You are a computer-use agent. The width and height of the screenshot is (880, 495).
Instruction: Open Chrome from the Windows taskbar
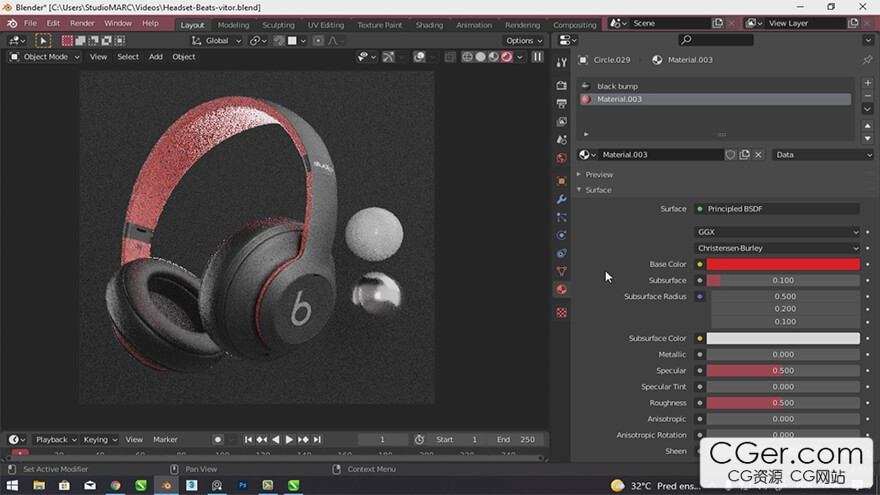[x=116, y=485]
